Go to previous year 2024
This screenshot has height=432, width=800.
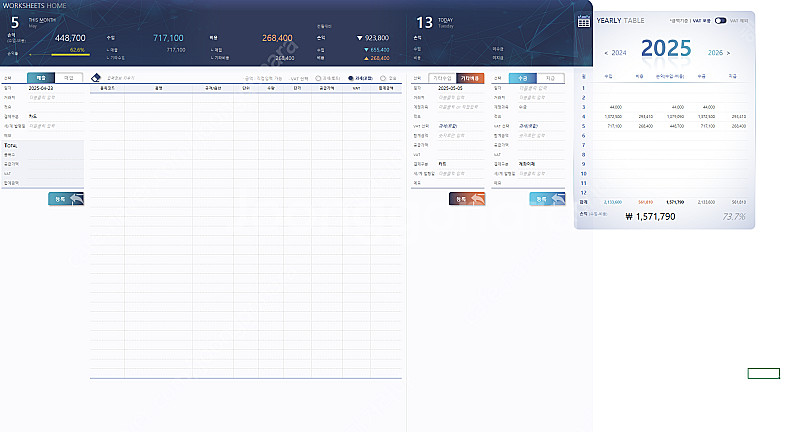pyautogui.click(x=616, y=53)
